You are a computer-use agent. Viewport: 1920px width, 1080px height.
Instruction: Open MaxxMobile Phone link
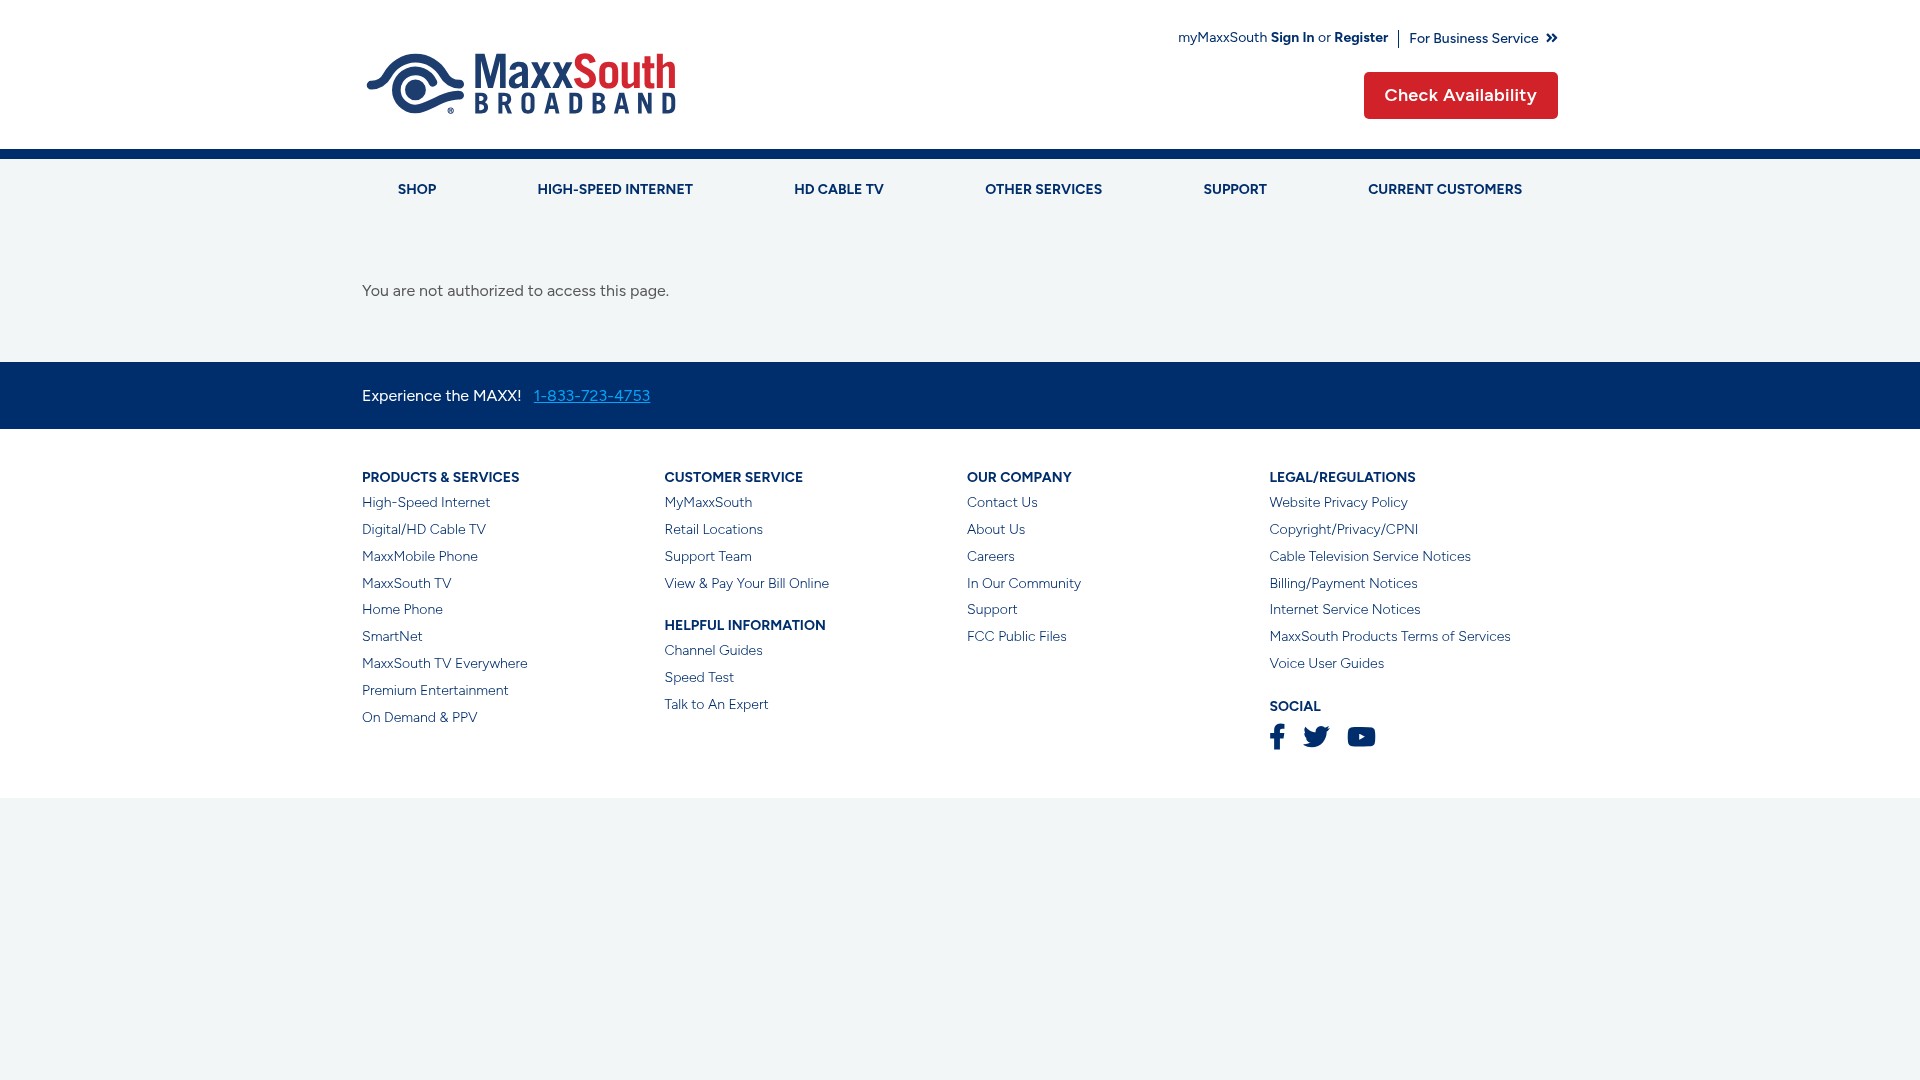click(420, 557)
